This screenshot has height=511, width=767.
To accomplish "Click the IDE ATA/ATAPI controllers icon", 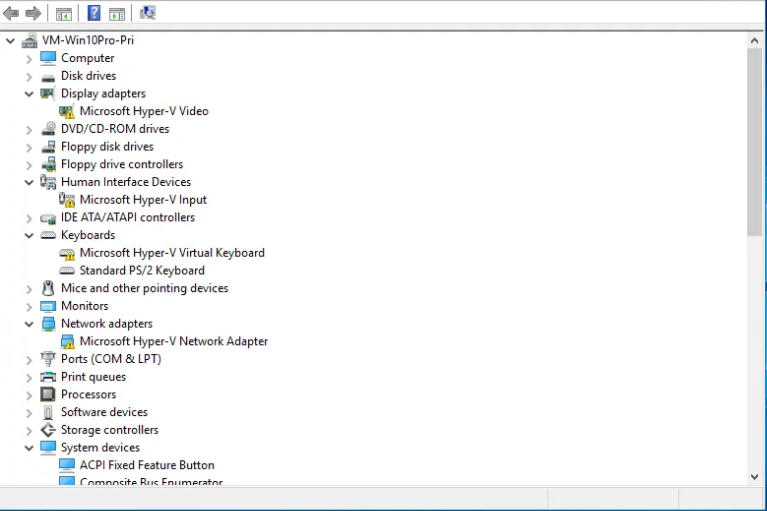I will 48,218.
